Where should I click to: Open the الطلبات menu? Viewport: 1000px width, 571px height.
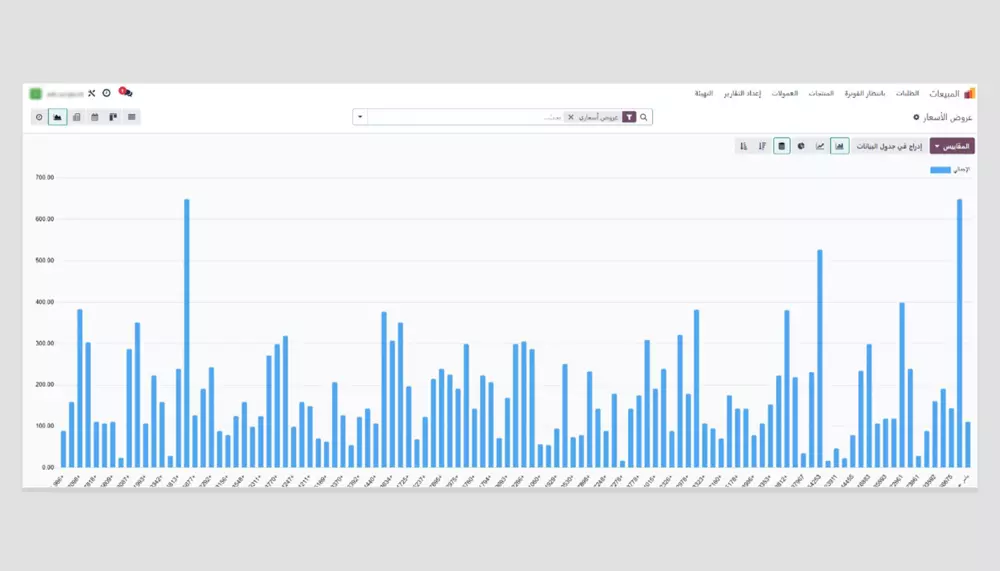pyautogui.click(x=908, y=93)
